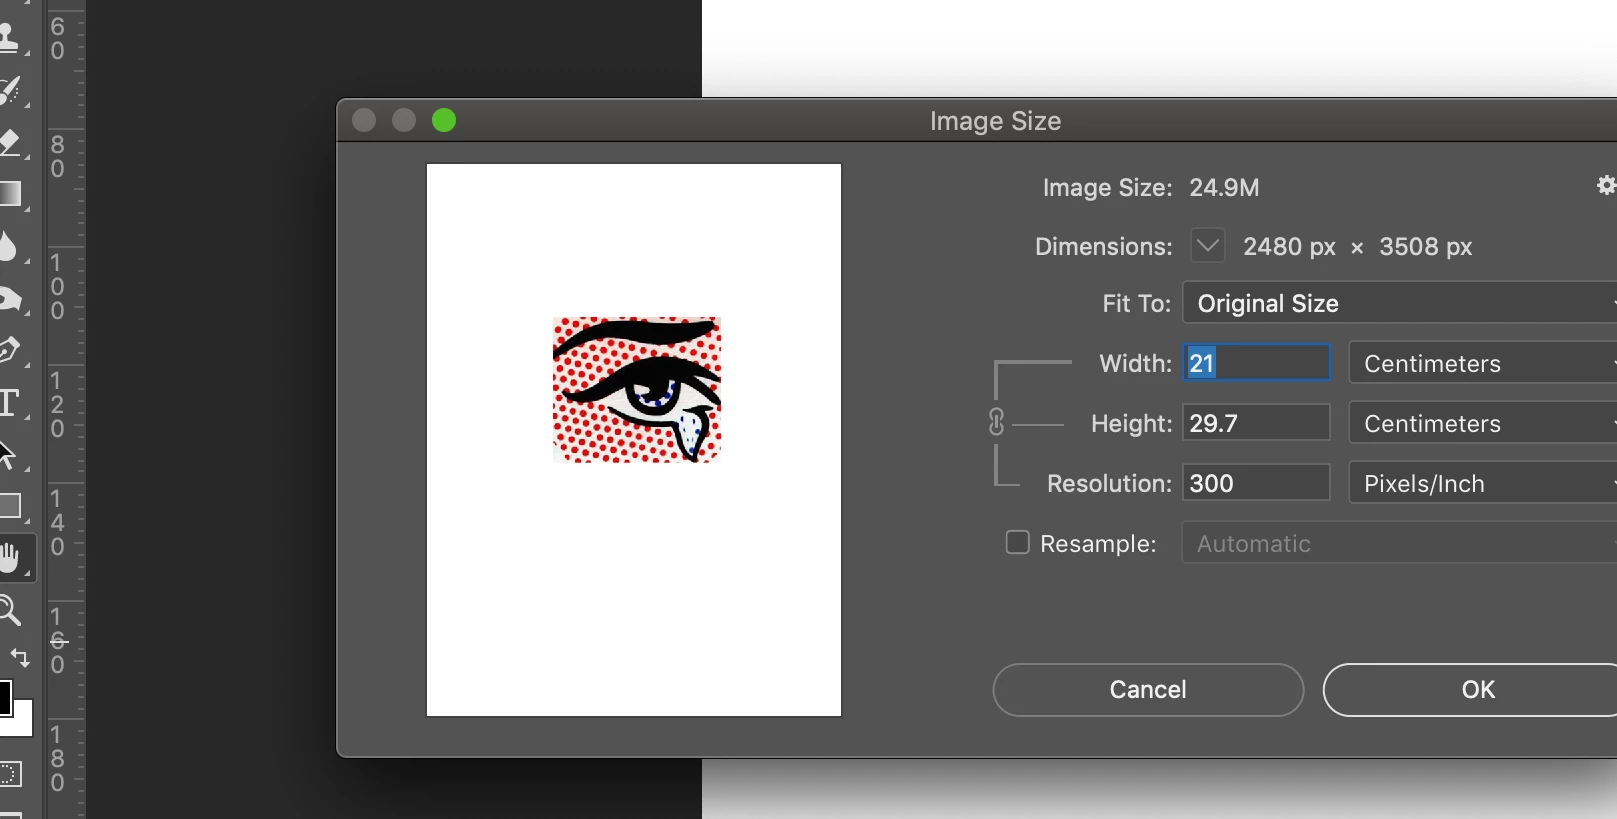Click the Height label
1617x819 pixels.
click(1131, 424)
